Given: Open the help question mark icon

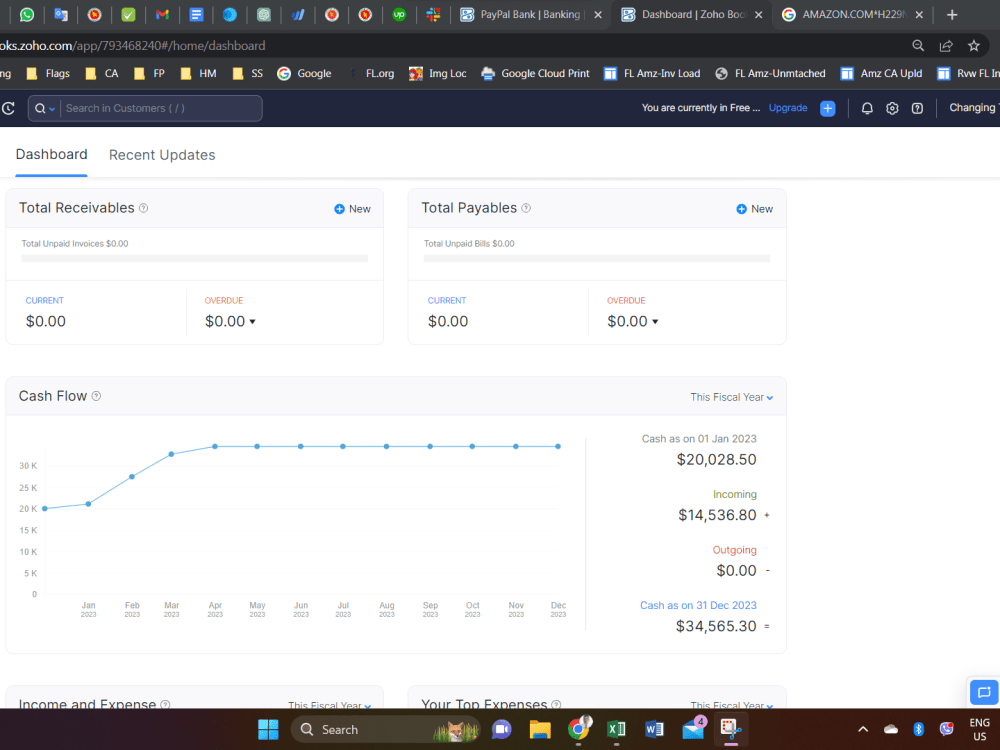Looking at the screenshot, I should tap(917, 108).
